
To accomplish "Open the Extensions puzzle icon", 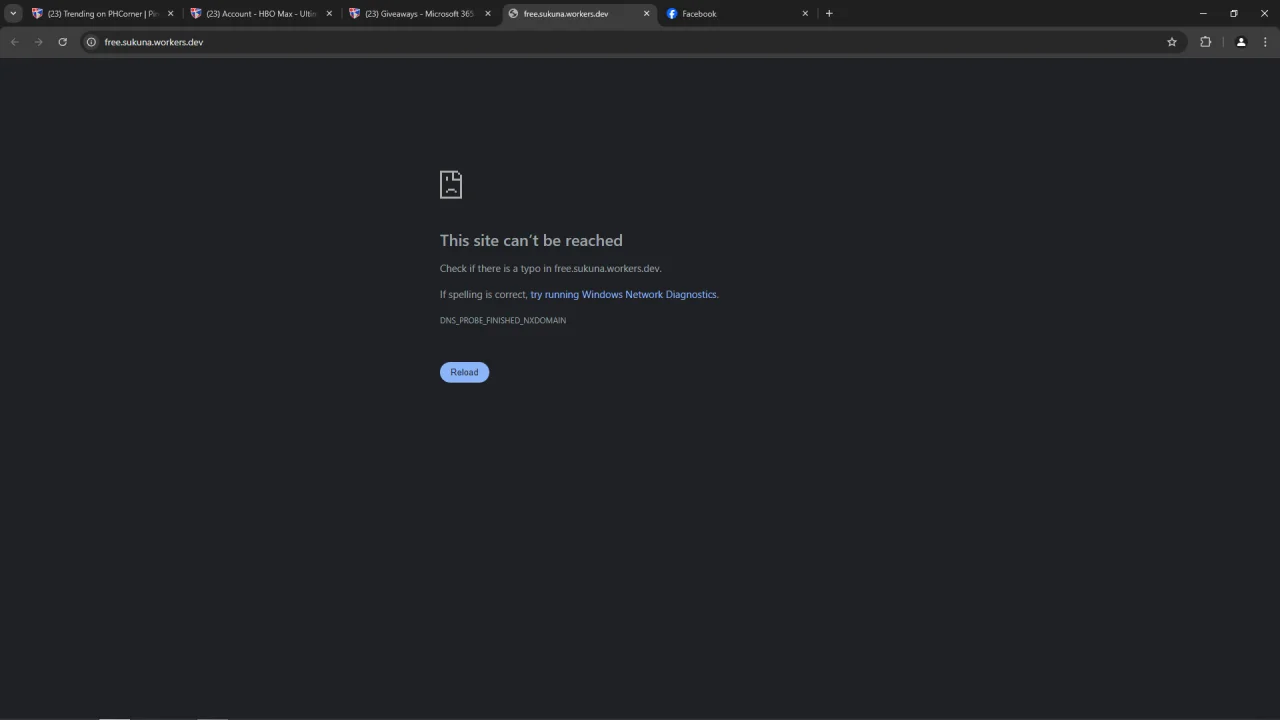I will pyautogui.click(x=1205, y=42).
